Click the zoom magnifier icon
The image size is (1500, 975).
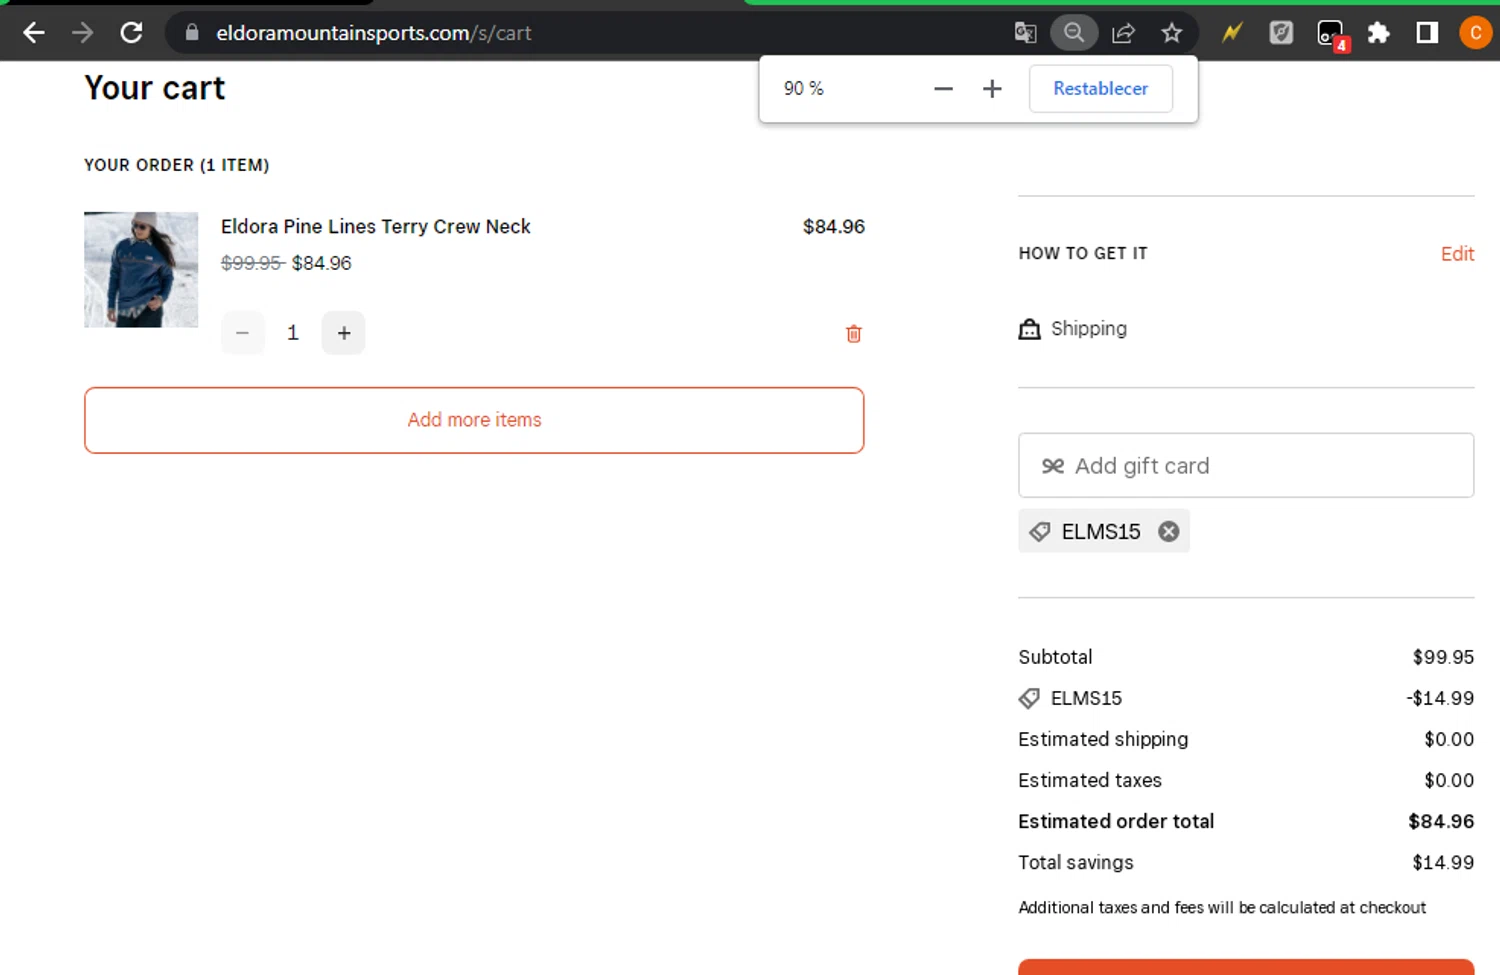coord(1074,33)
